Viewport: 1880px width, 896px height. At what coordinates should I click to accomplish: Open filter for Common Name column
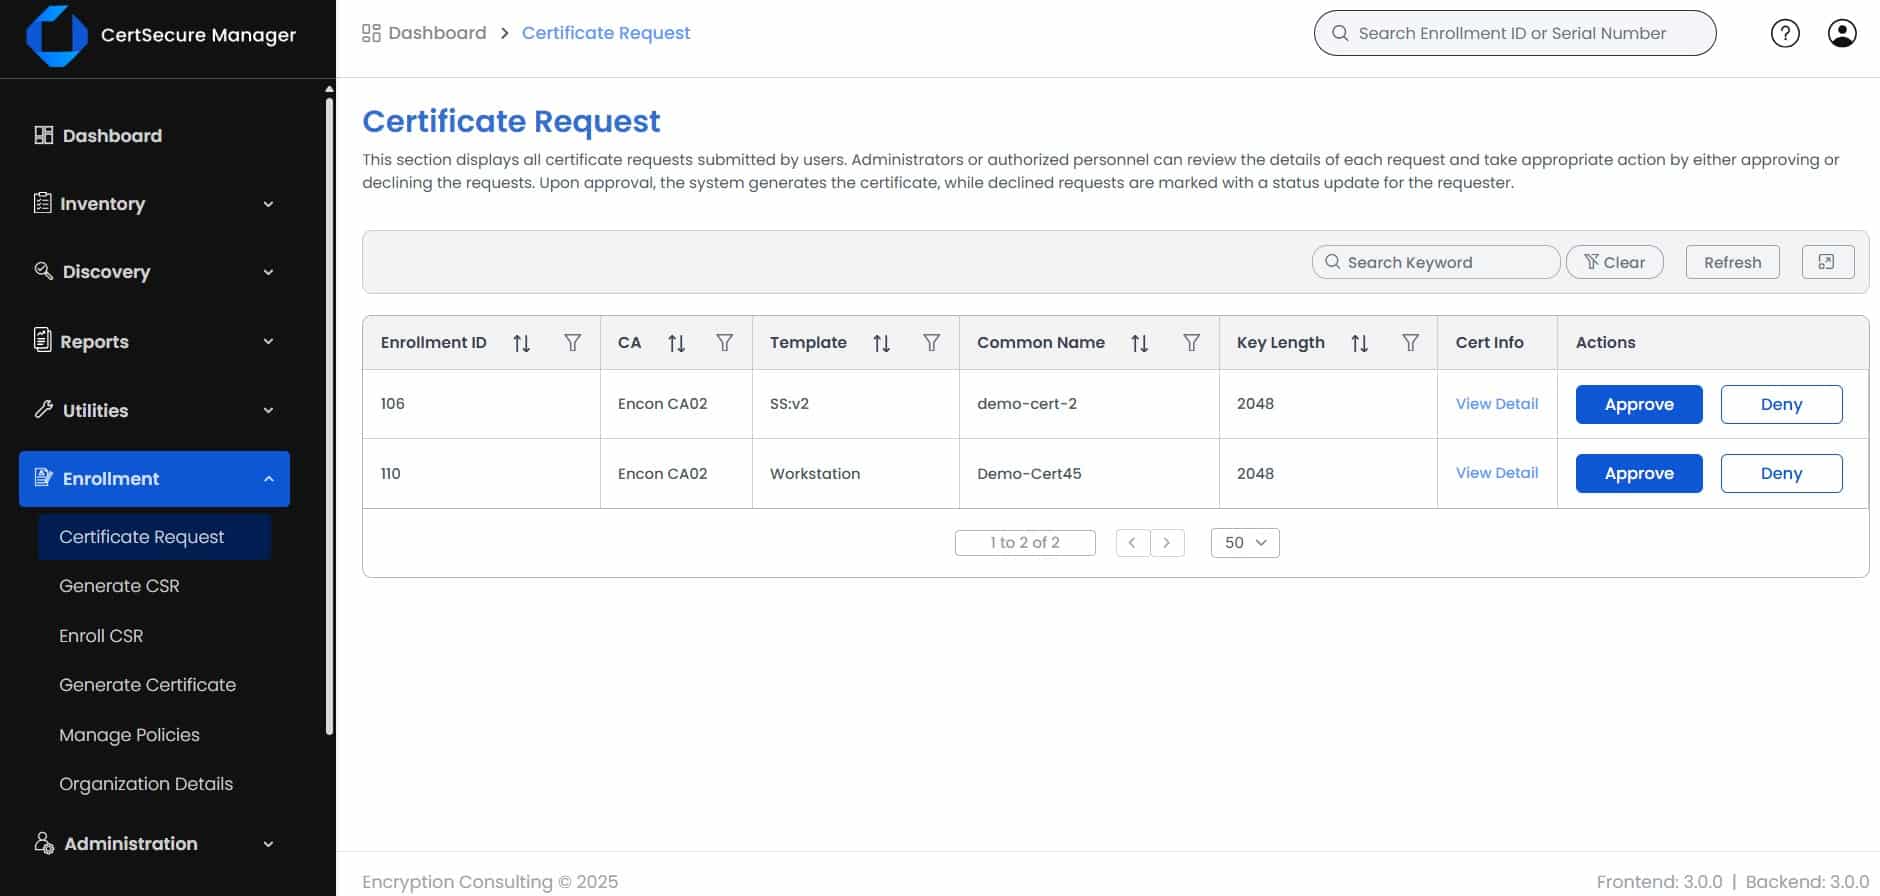[1191, 343]
